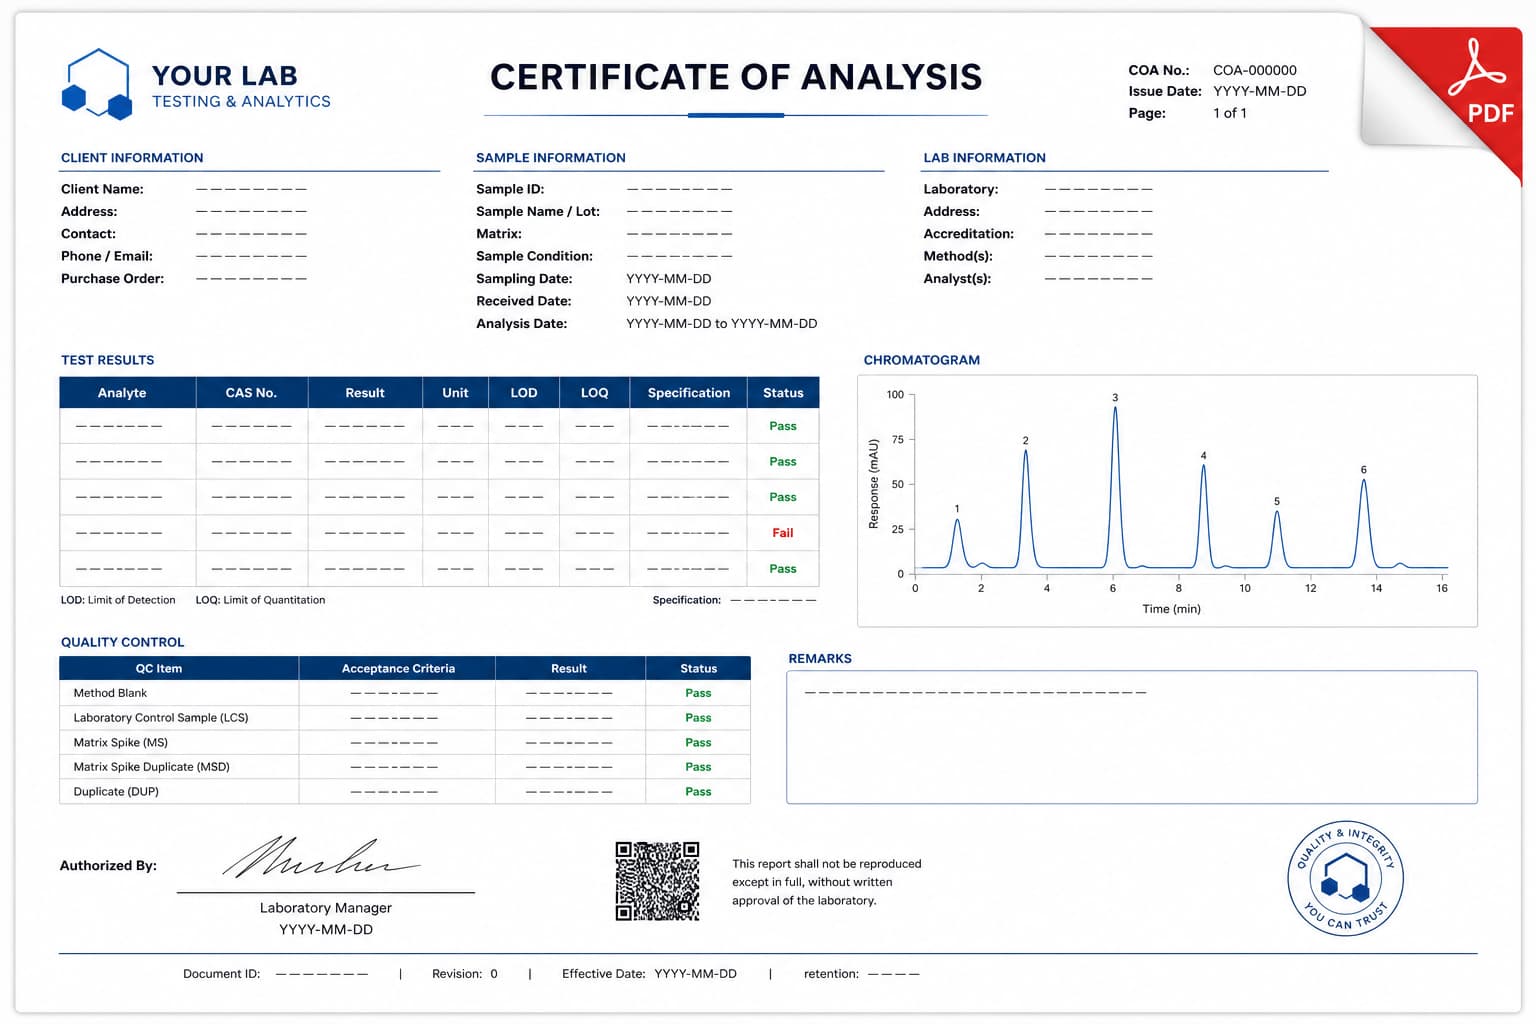Click the Laboratory label

[961, 189]
